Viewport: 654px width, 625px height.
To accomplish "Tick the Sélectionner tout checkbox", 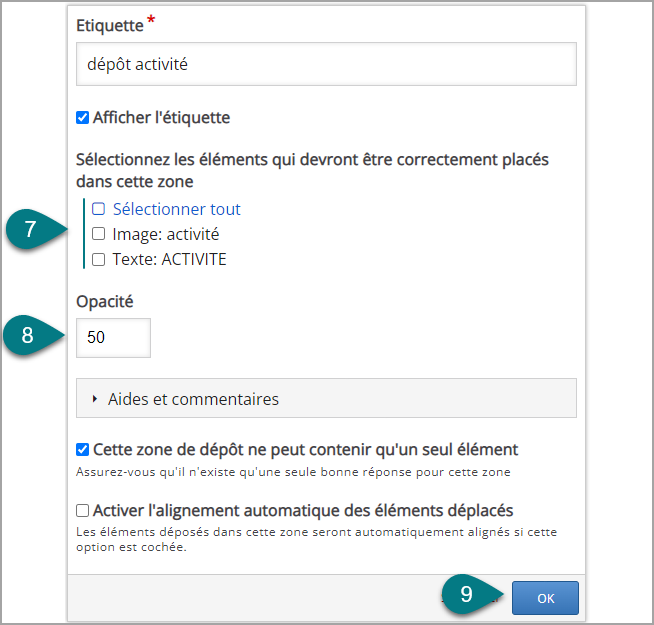I will point(98,209).
